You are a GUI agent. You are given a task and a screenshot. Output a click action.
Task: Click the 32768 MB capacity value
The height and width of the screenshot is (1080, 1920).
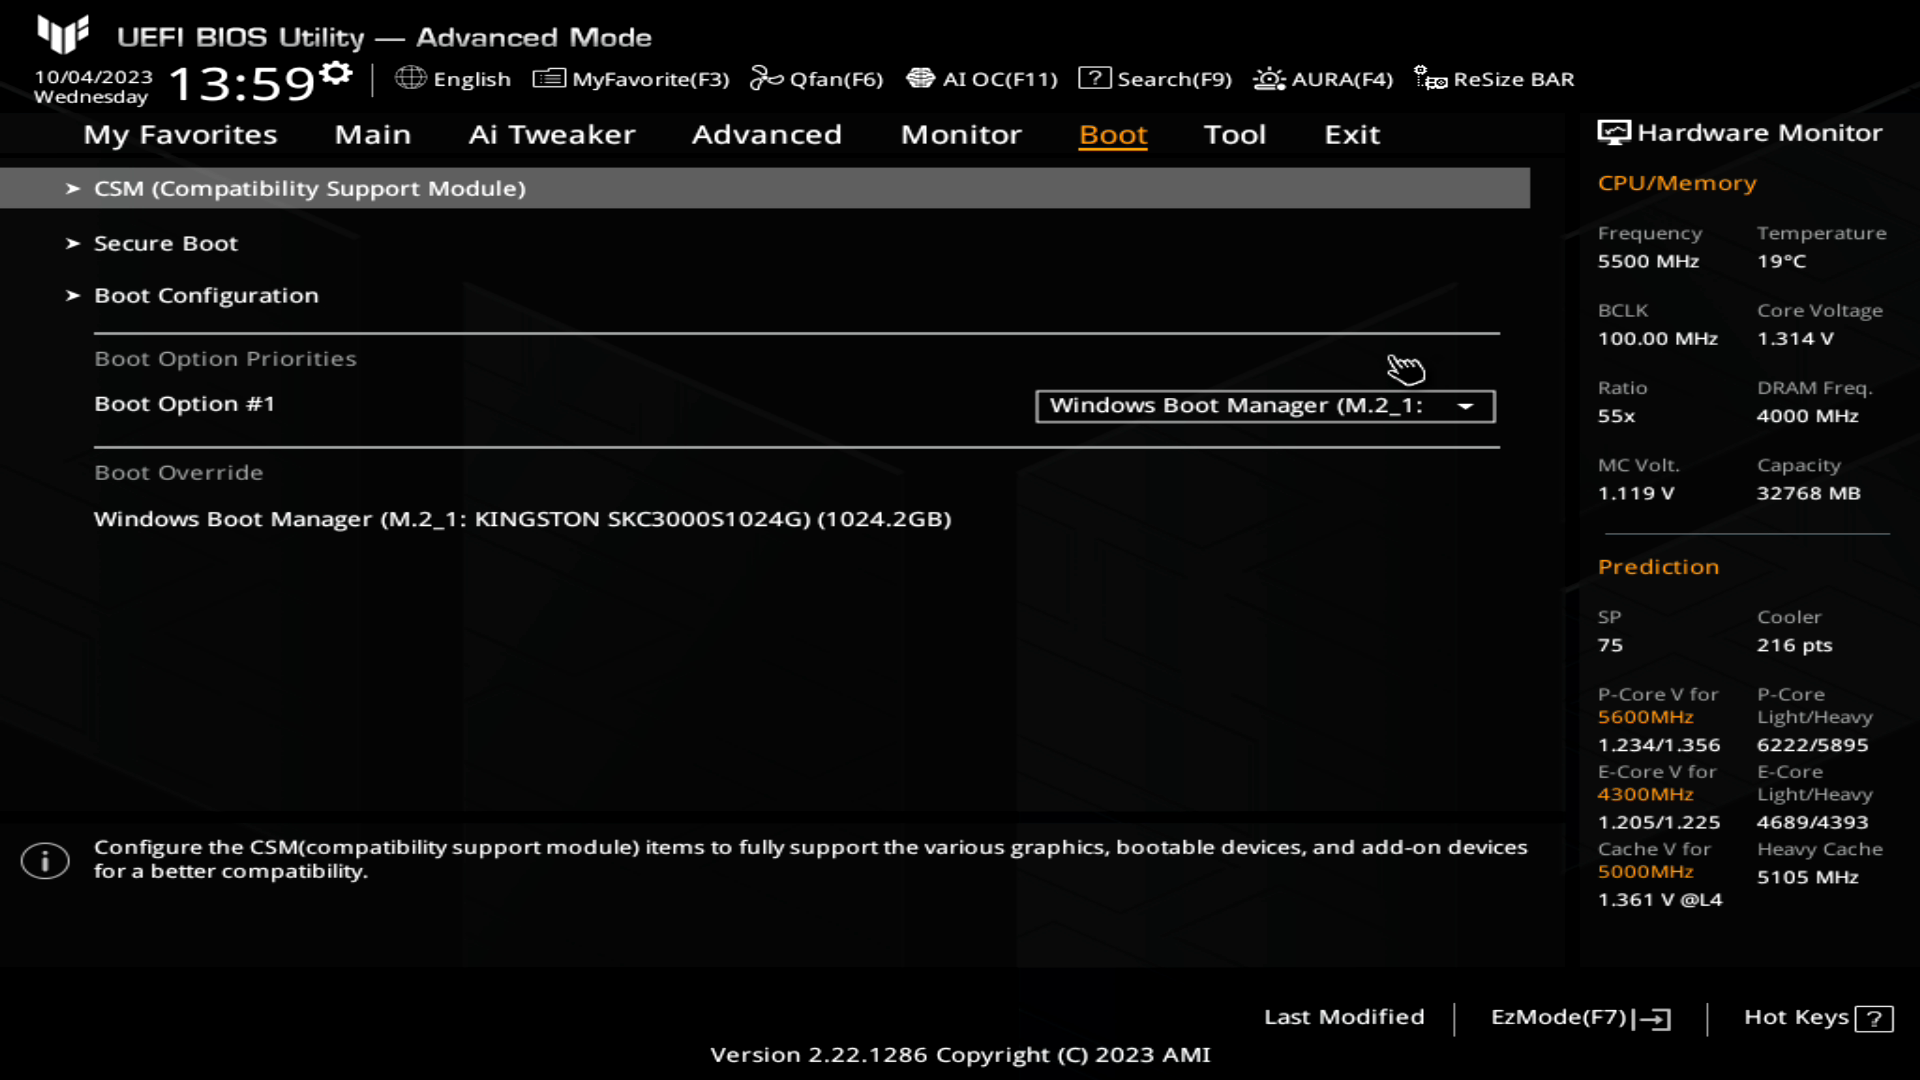pyautogui.click(x=1808, y=493)
